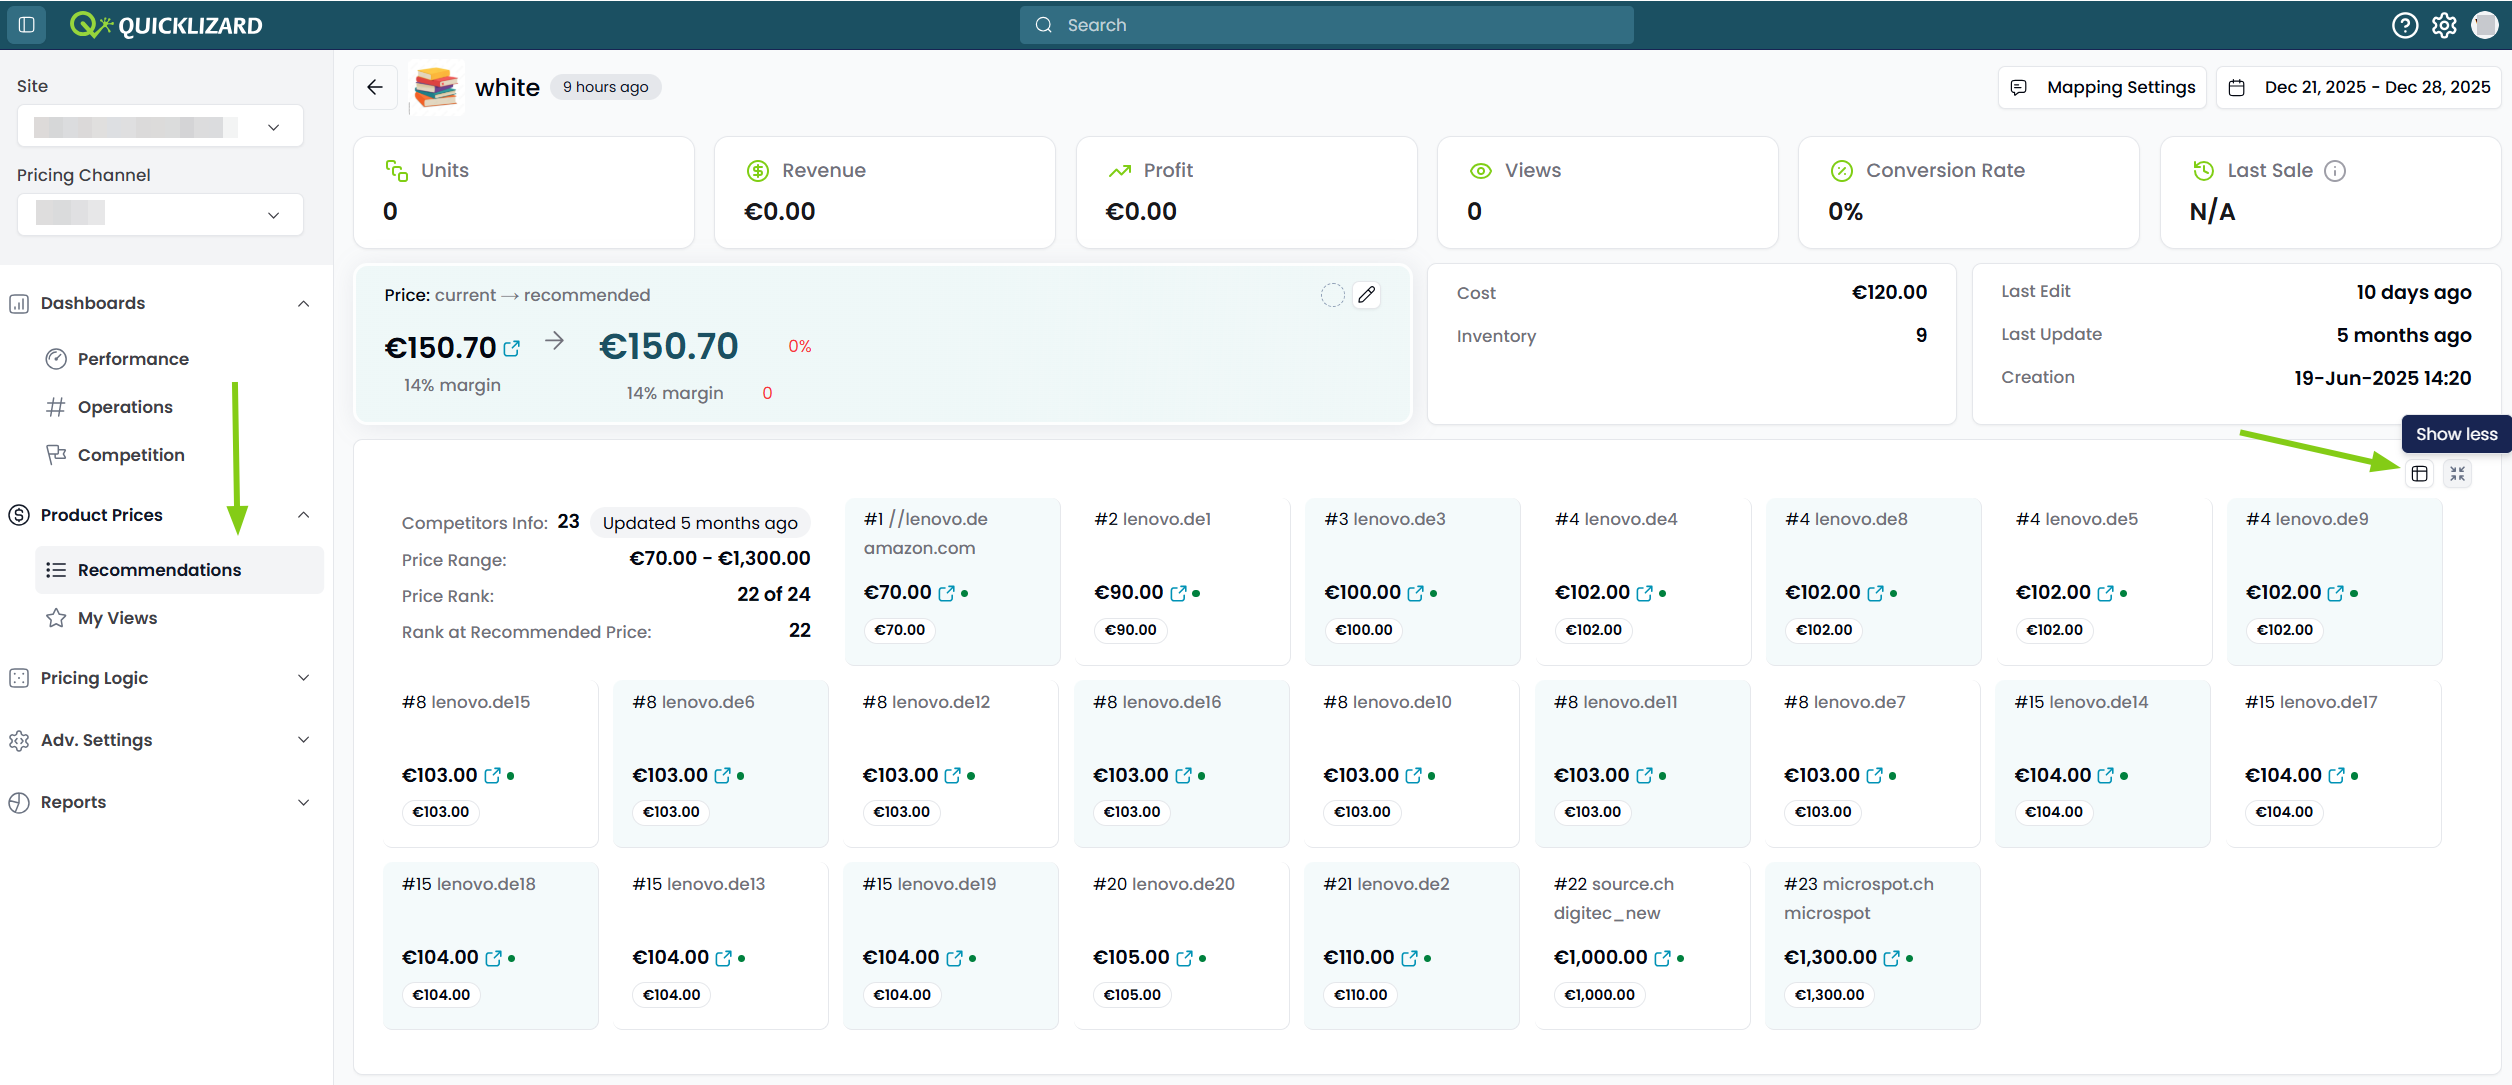Click the Mapping Settings button

[2103, 87]
